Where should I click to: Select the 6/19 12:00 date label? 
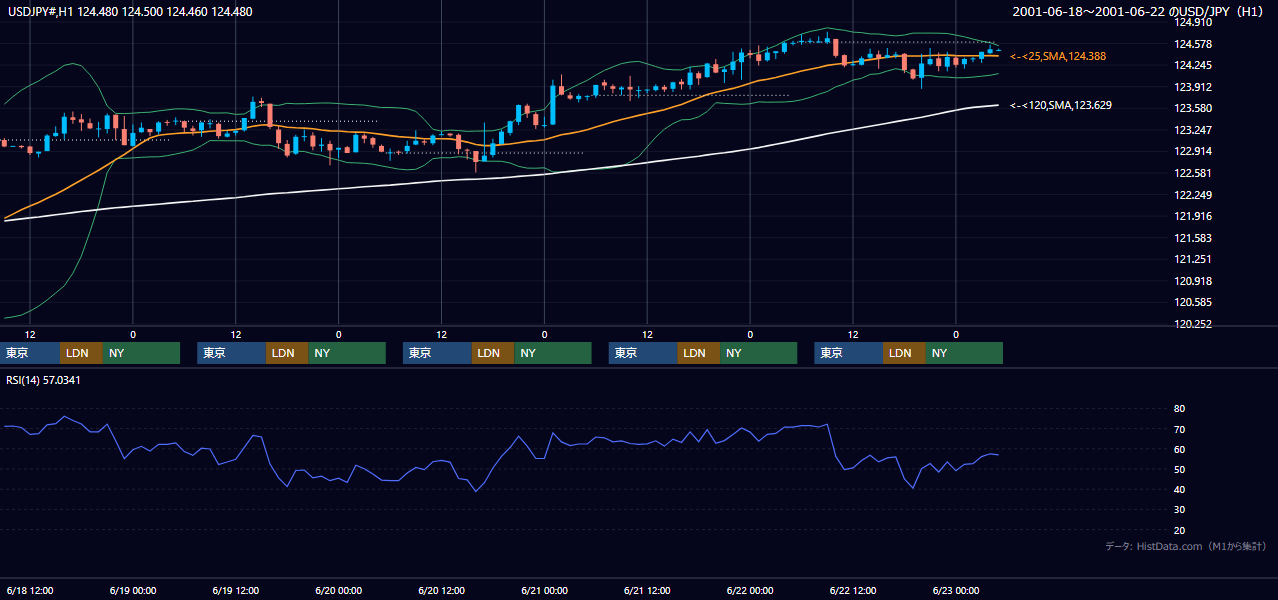point(236,591)
